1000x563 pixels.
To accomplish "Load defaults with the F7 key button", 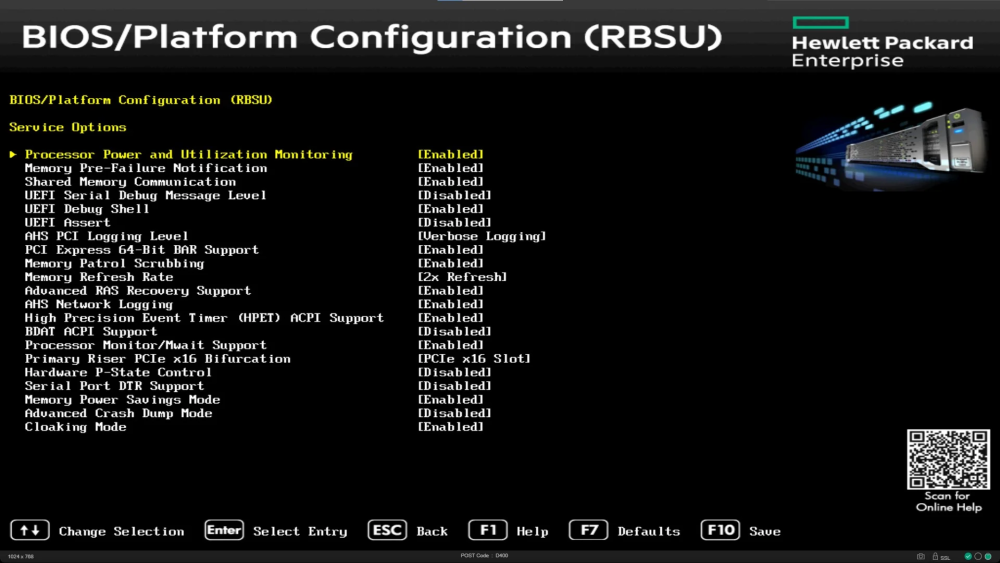I will coord(589,530).
